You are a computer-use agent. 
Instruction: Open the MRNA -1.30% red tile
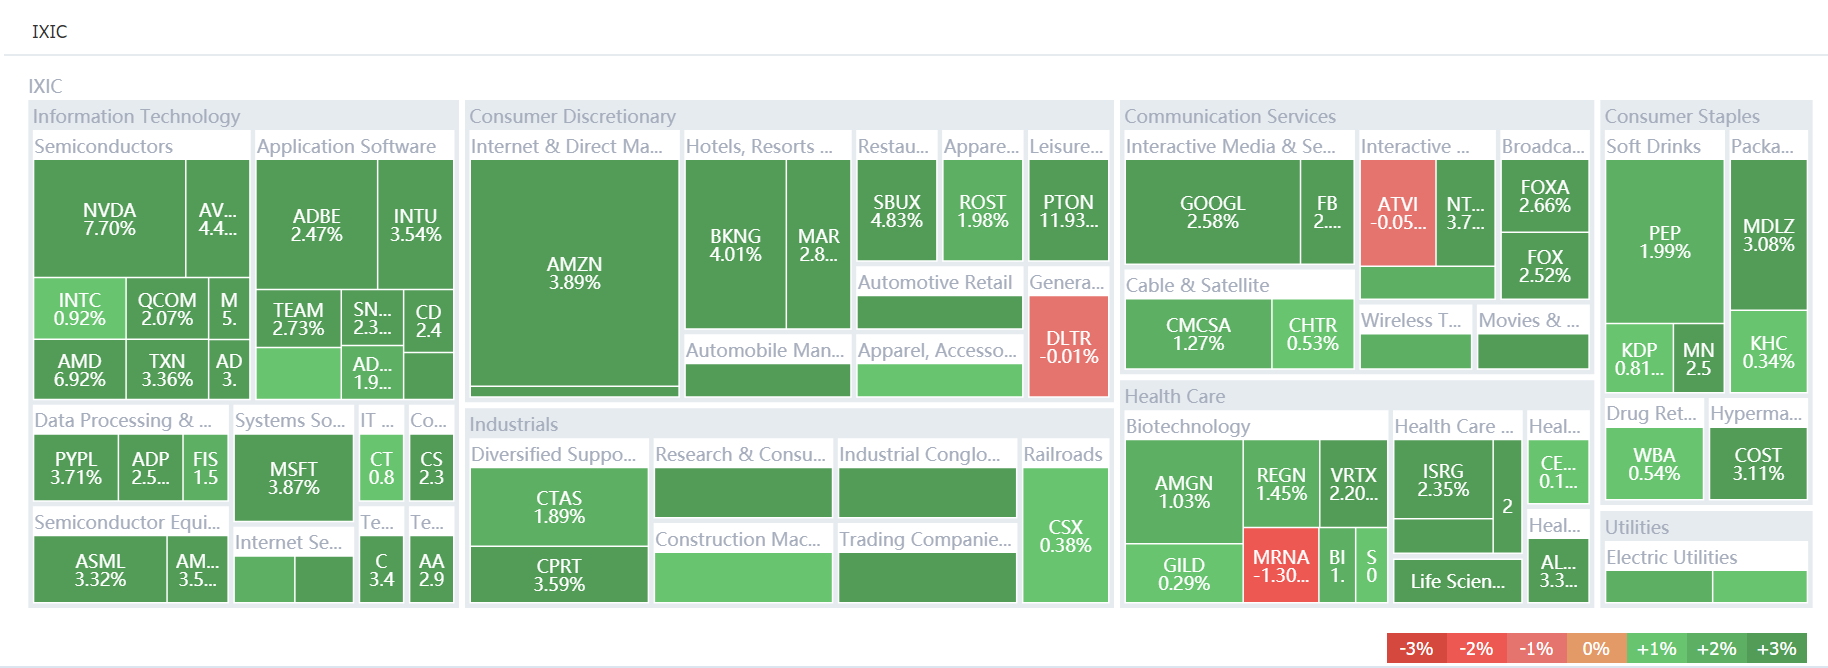pyautogui.click(x=1280, y=566)
